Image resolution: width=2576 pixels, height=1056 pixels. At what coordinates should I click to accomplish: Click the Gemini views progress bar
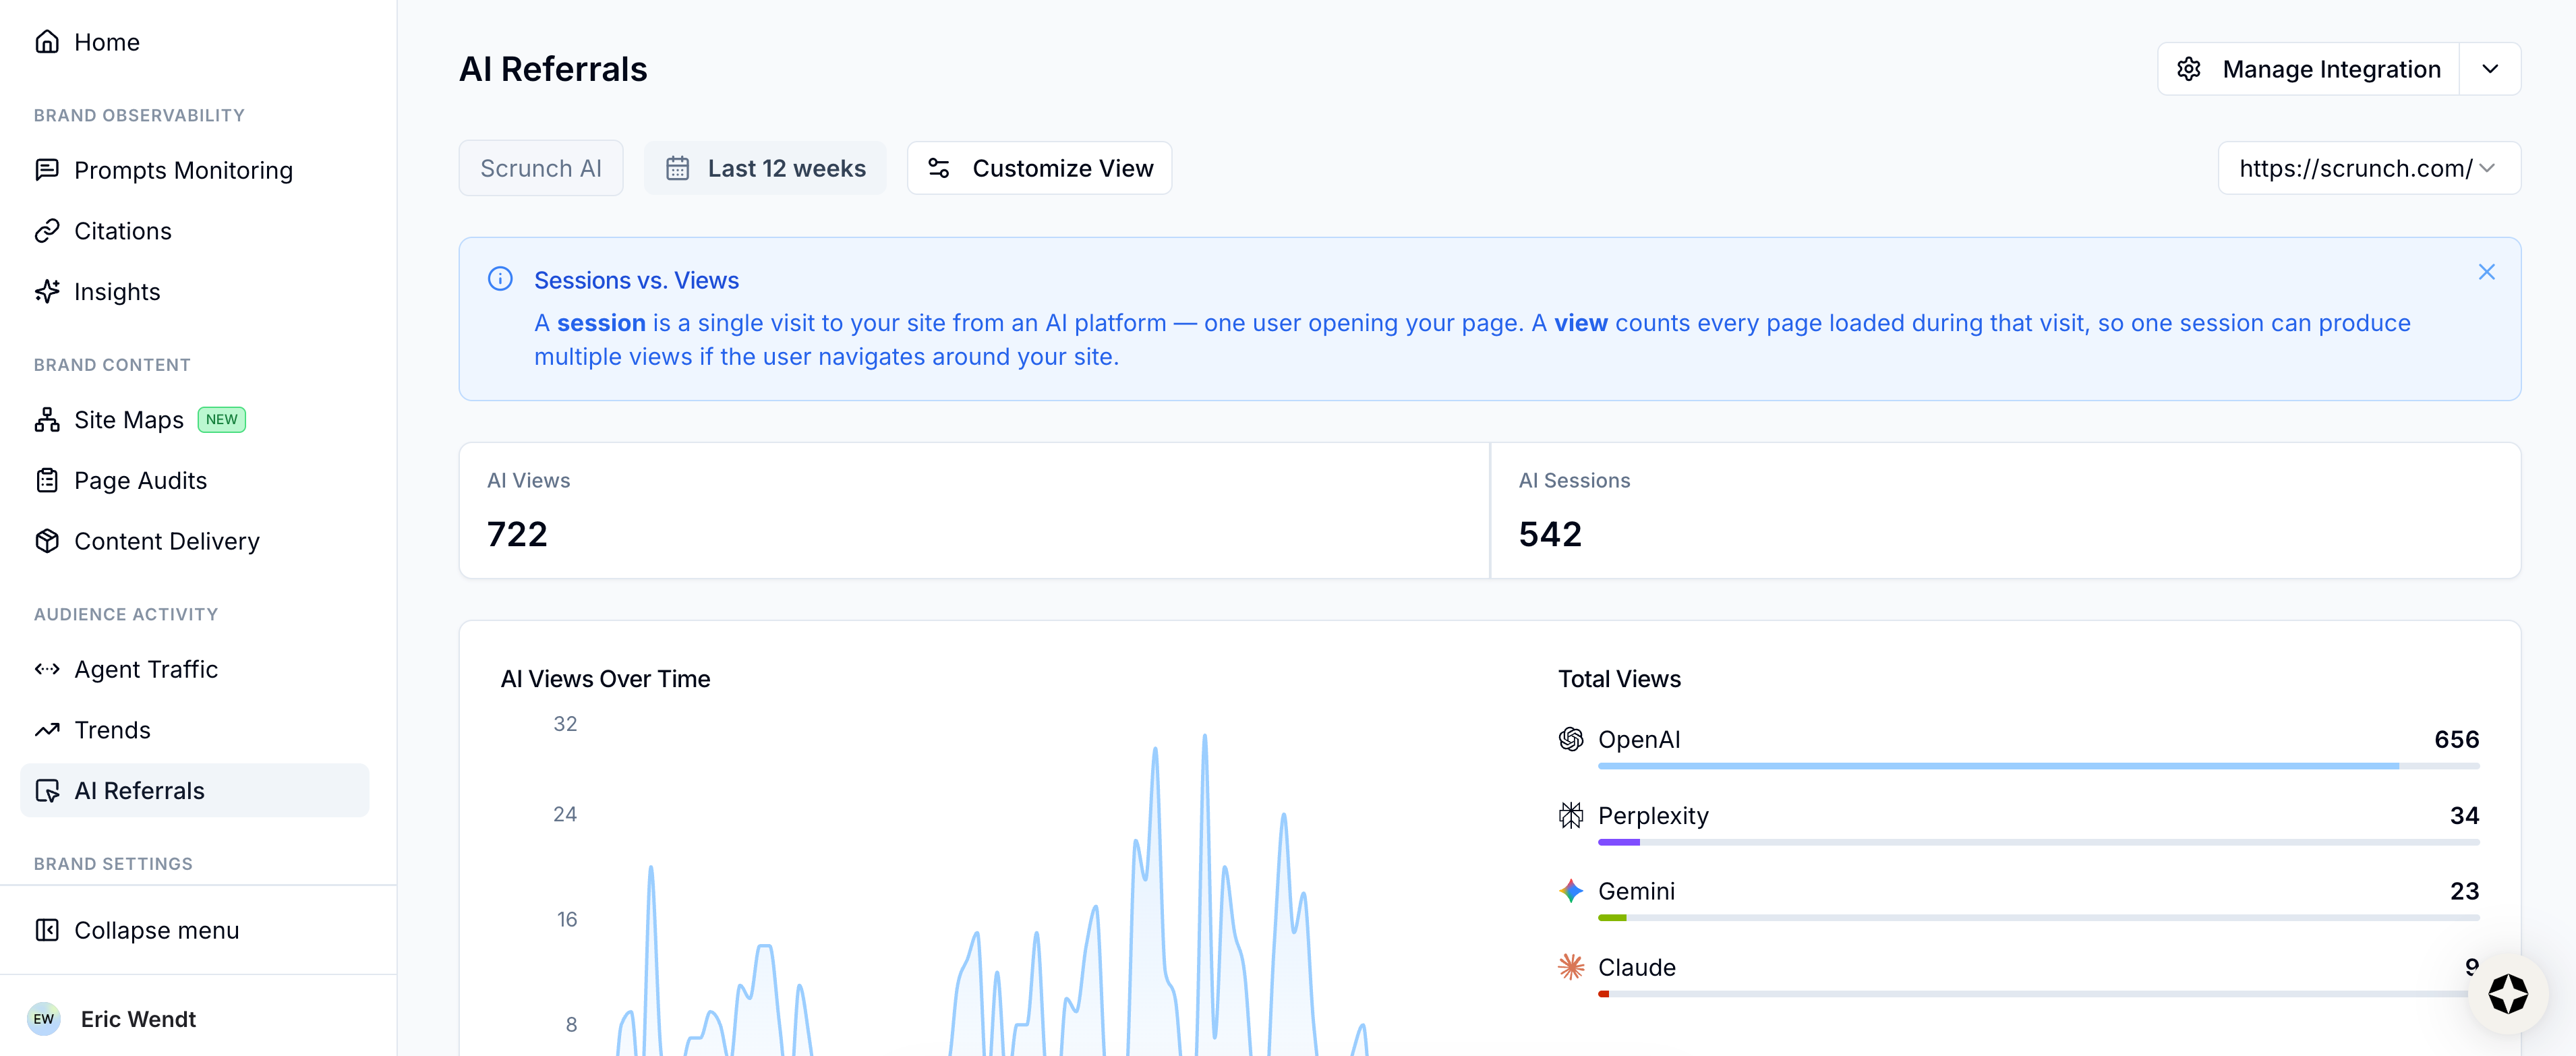(x=2038, y=918)
